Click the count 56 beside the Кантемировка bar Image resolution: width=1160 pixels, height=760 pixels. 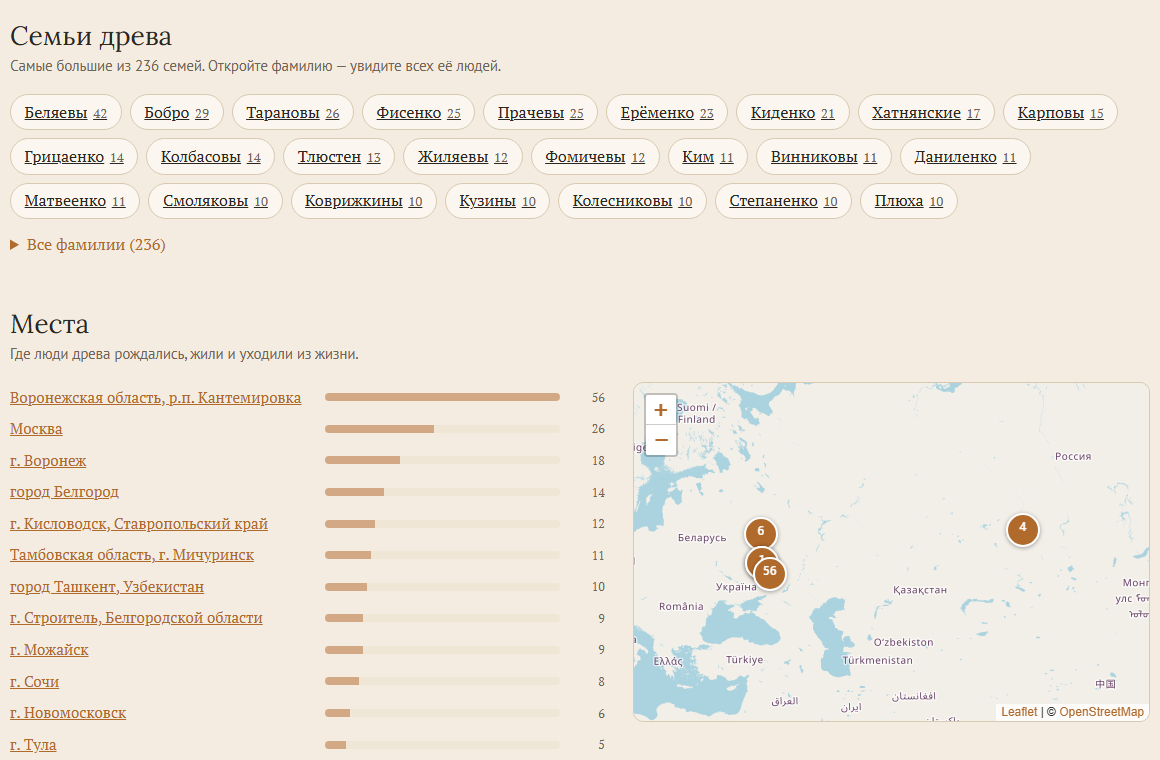coord(598,398)
